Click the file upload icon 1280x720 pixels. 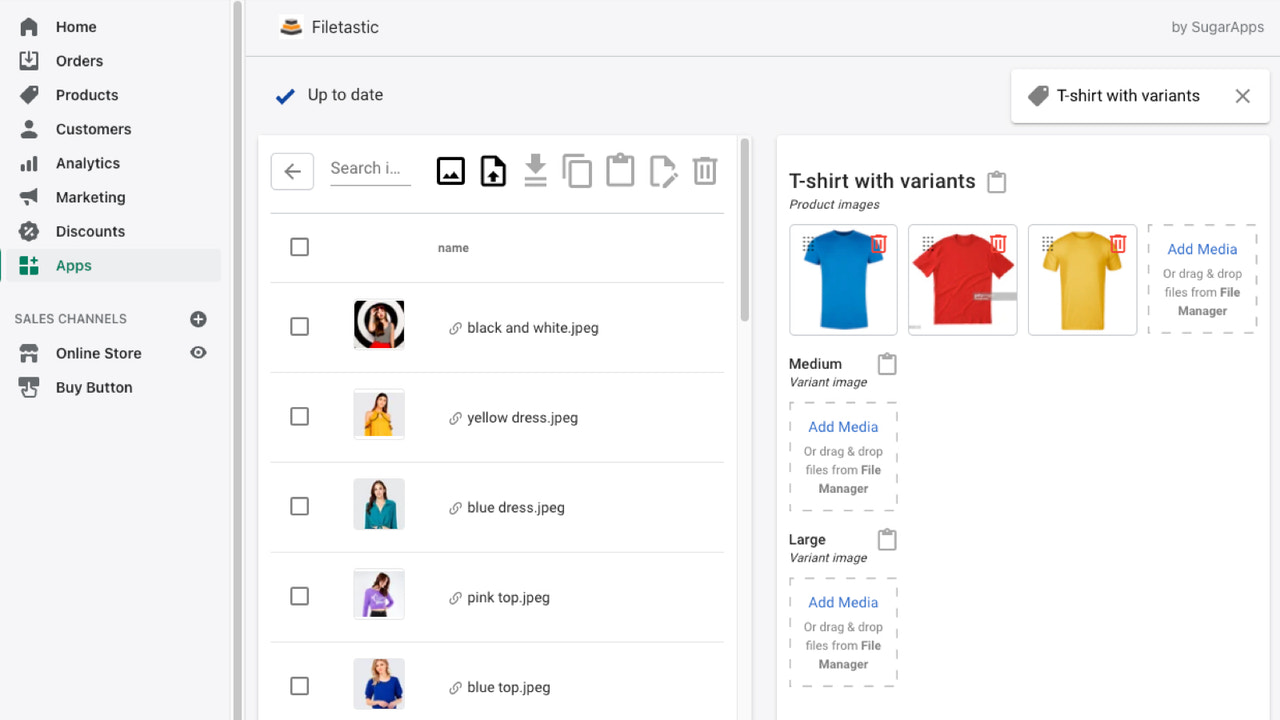point(493,170)
